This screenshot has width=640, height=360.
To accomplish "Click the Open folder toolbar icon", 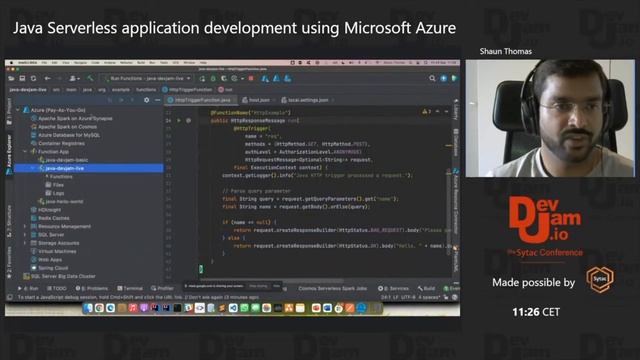I will pyautogui.click(x=11, y=78).
